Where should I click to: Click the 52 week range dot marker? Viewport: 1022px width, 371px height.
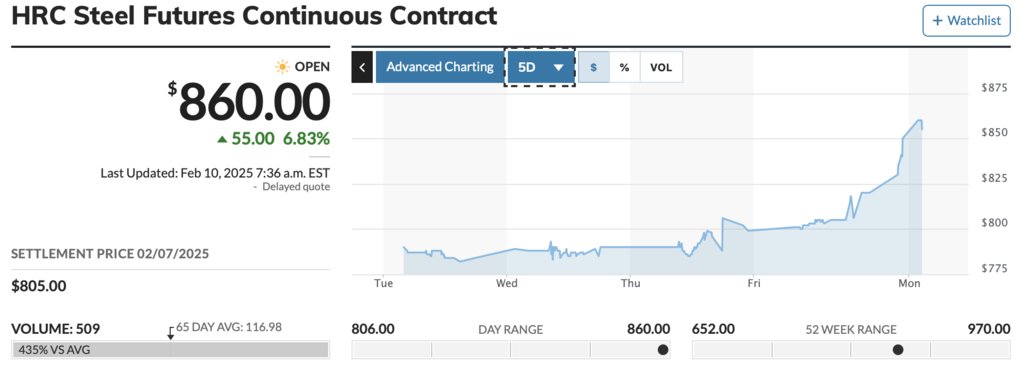pos(898,349)
